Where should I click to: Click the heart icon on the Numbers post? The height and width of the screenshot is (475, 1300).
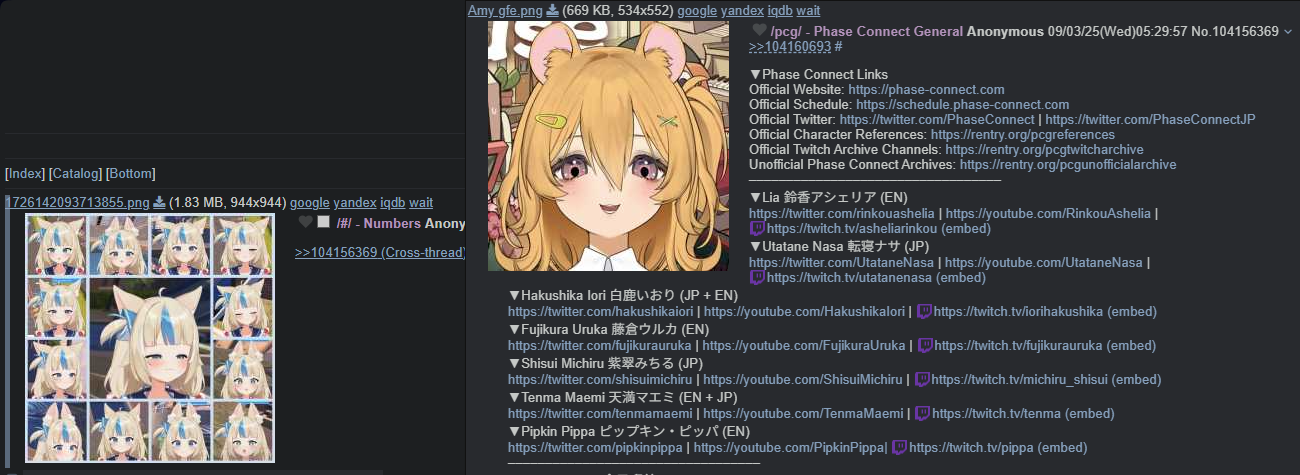(306, 223)
